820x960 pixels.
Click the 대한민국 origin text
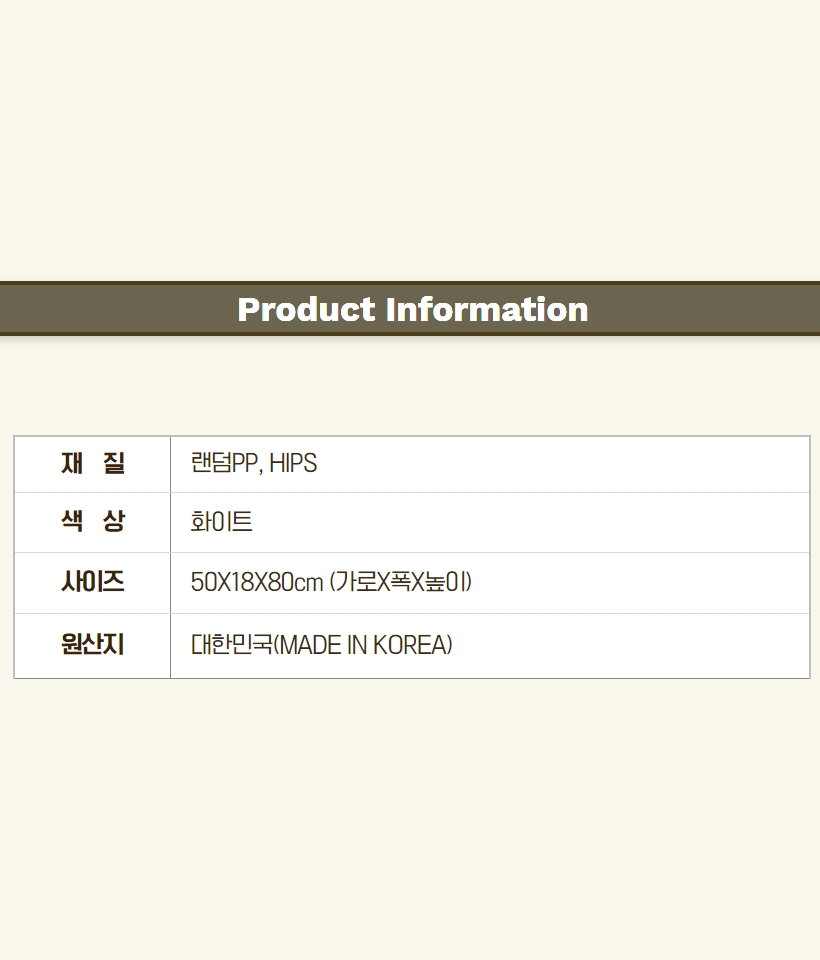(x=231, y=645)
